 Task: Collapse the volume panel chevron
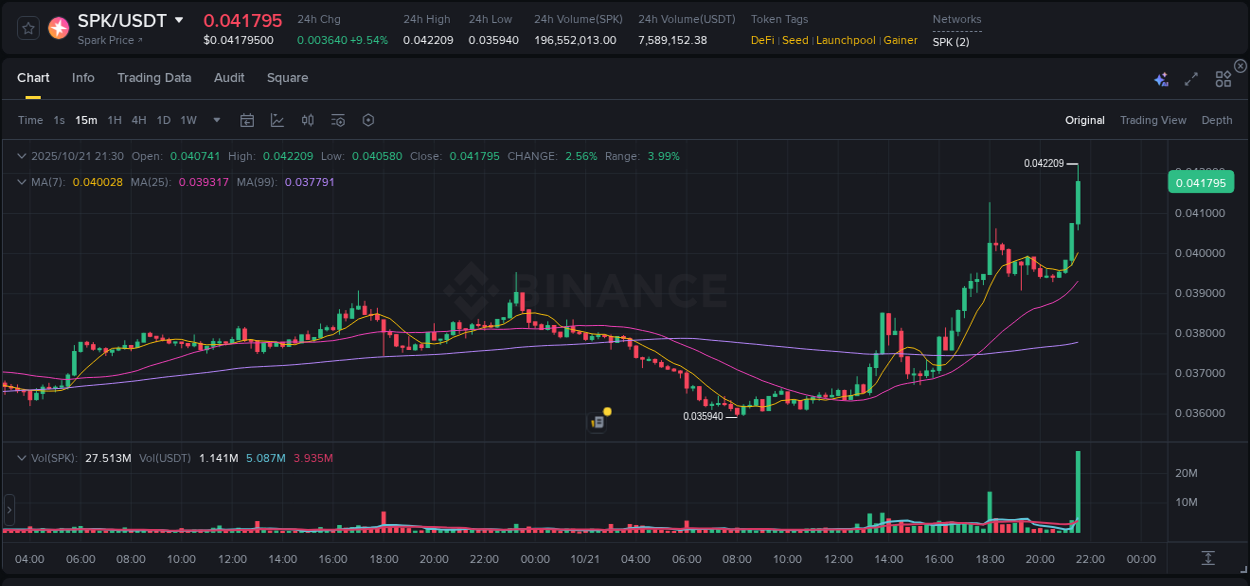(22, 457)
